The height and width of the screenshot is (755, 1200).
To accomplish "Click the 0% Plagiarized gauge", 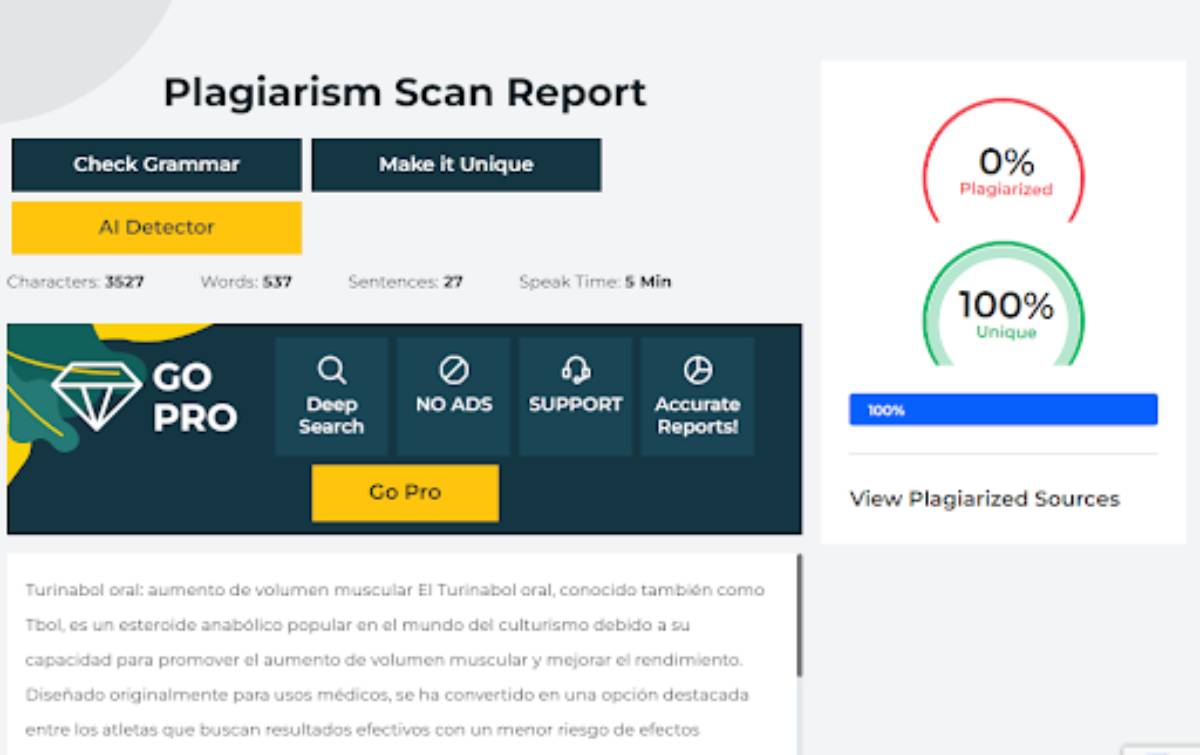I will pyautogui.click(x=1004, y=160).
